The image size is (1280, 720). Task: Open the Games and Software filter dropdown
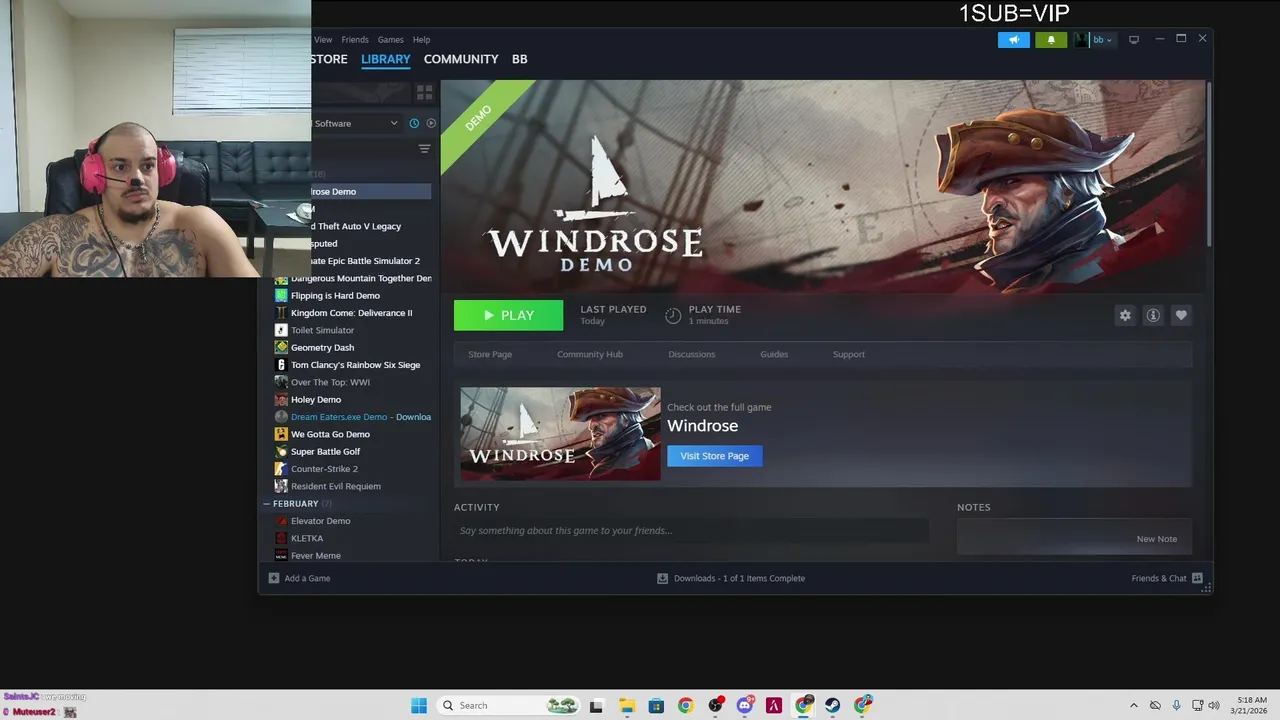[355, 123]
